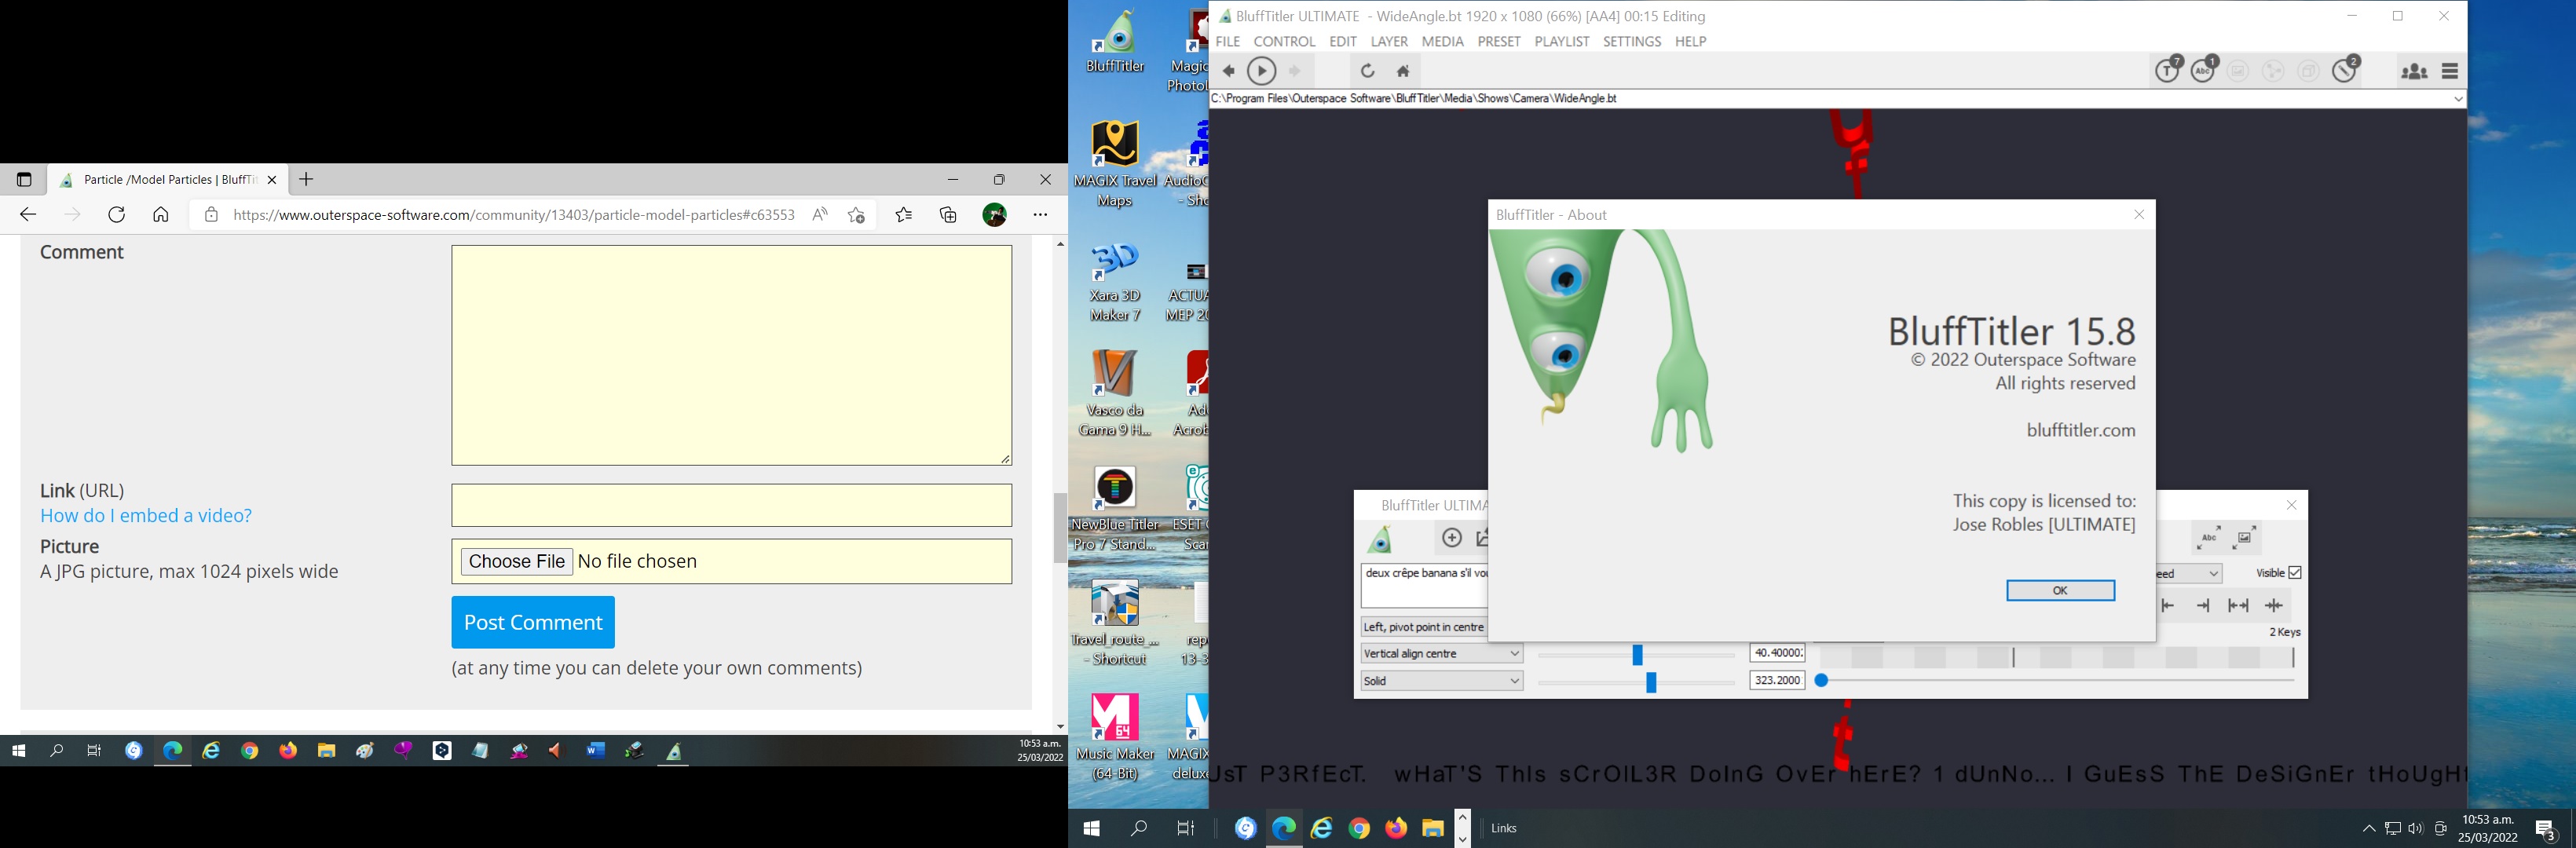The width and height of the screenshot is (2576, 848).
Task: Close the BluffTitler About dialog
Action: (x=2139, y=215)
